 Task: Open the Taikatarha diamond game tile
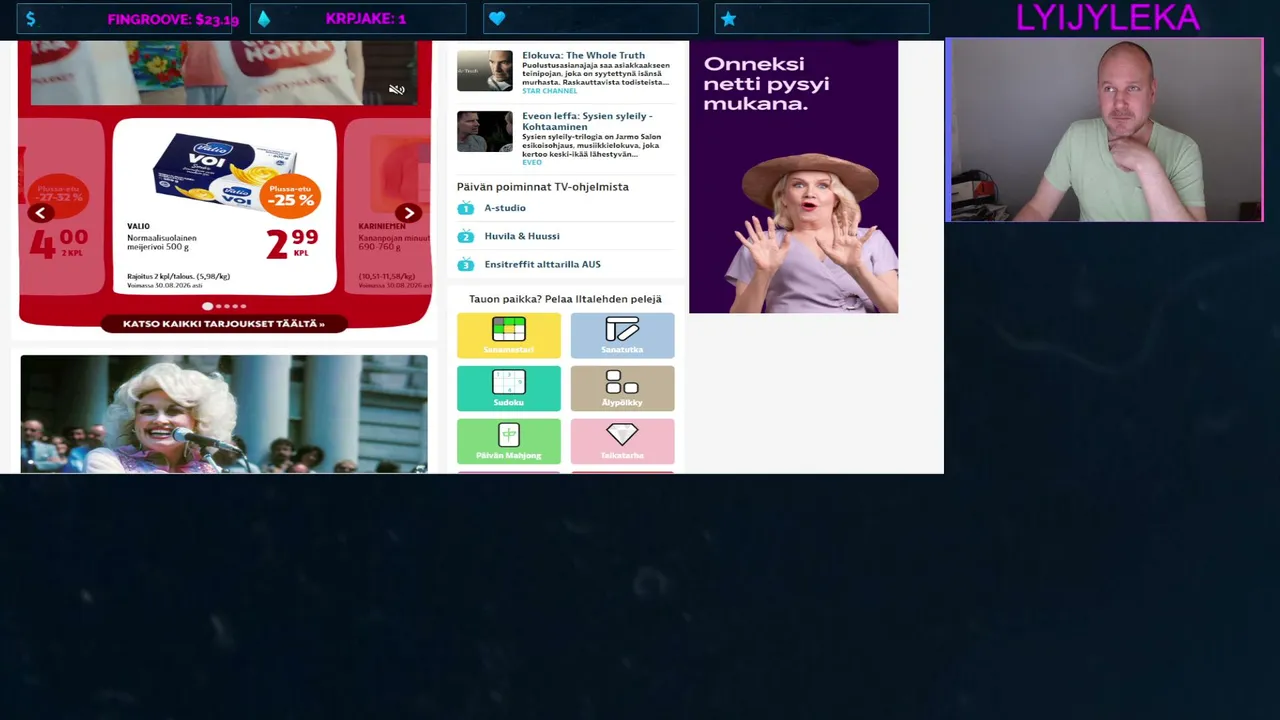point(622,441)
